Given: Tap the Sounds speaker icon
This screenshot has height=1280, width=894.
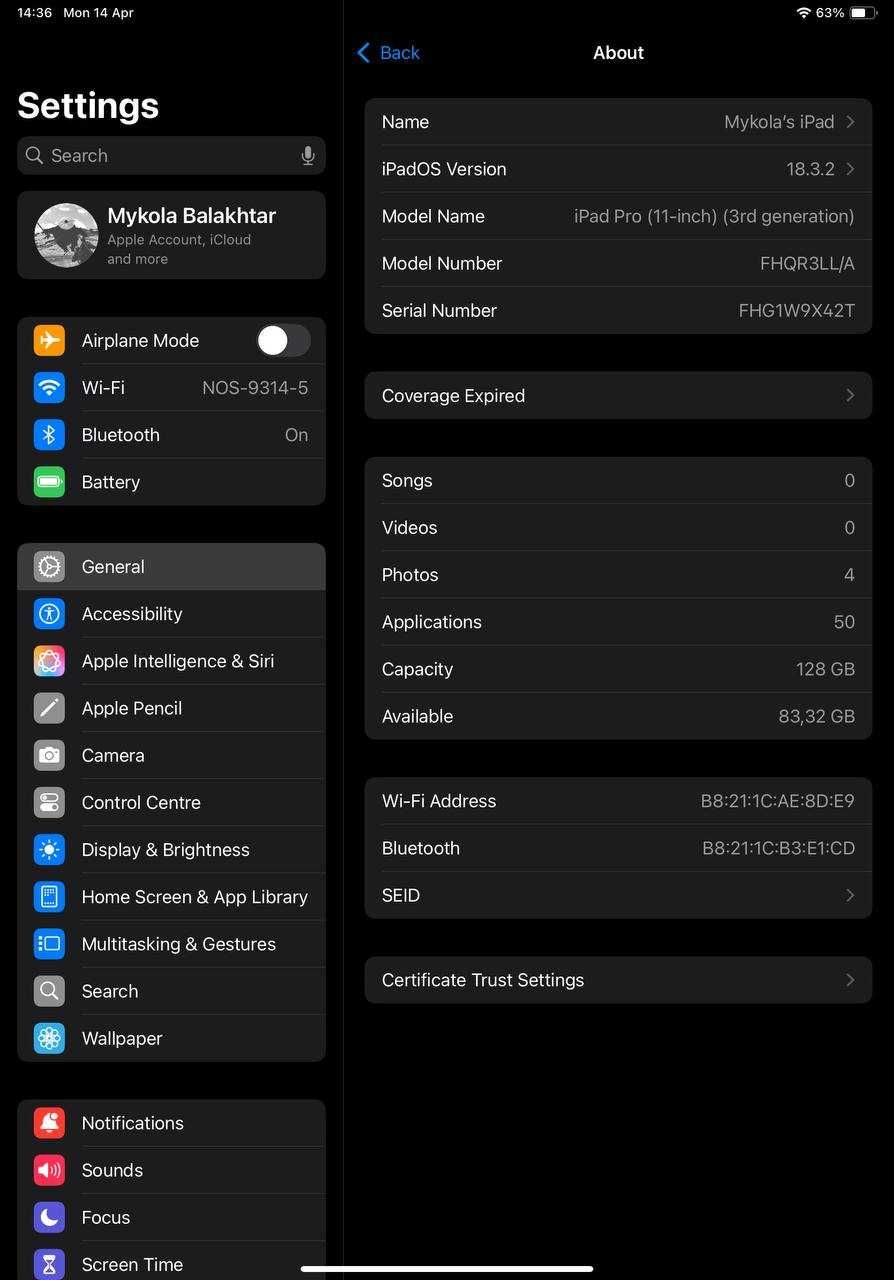Looking at the screenshot, I should point(49,1169).
